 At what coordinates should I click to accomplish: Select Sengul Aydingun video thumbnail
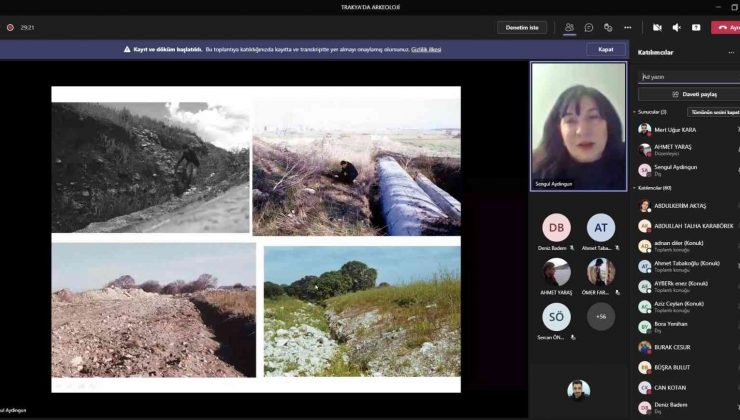click(578, 126)
